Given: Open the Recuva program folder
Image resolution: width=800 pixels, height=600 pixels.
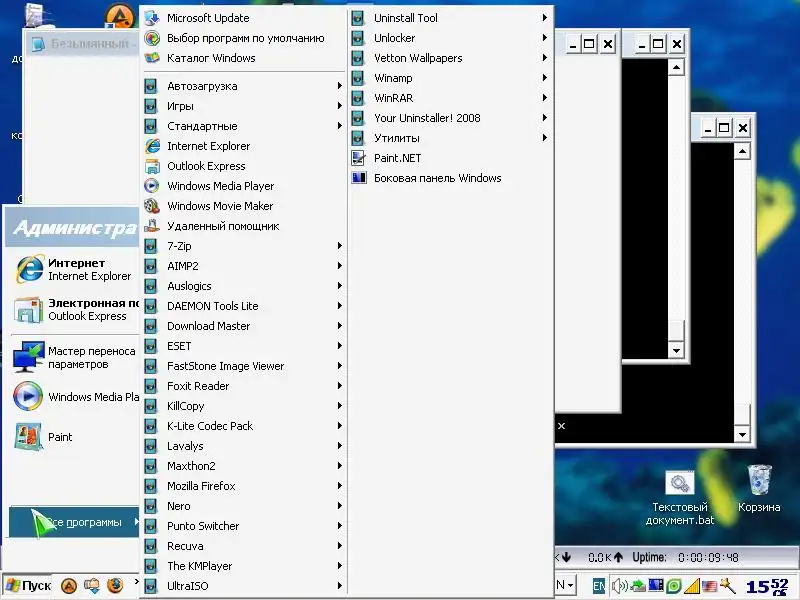Looking at the screenshot, I should (243, 546).
